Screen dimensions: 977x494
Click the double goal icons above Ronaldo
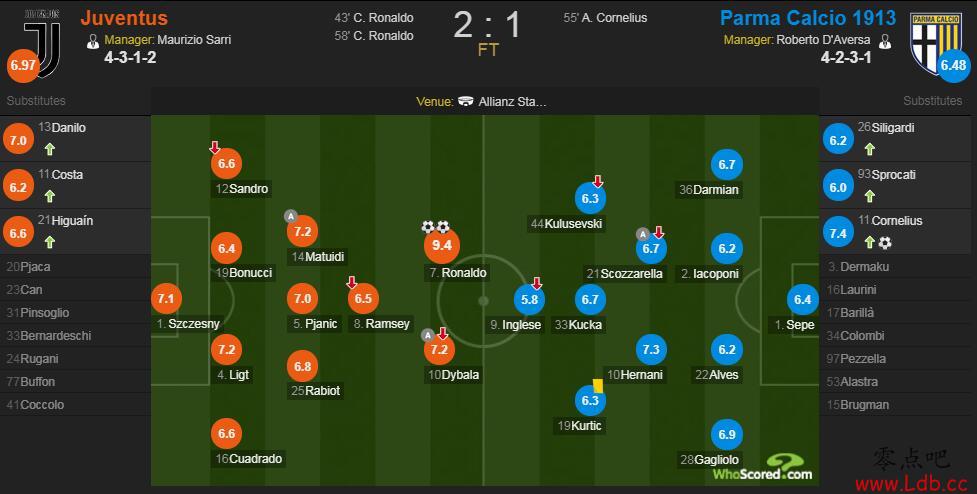pyautogui.click(x=435, y=227)
